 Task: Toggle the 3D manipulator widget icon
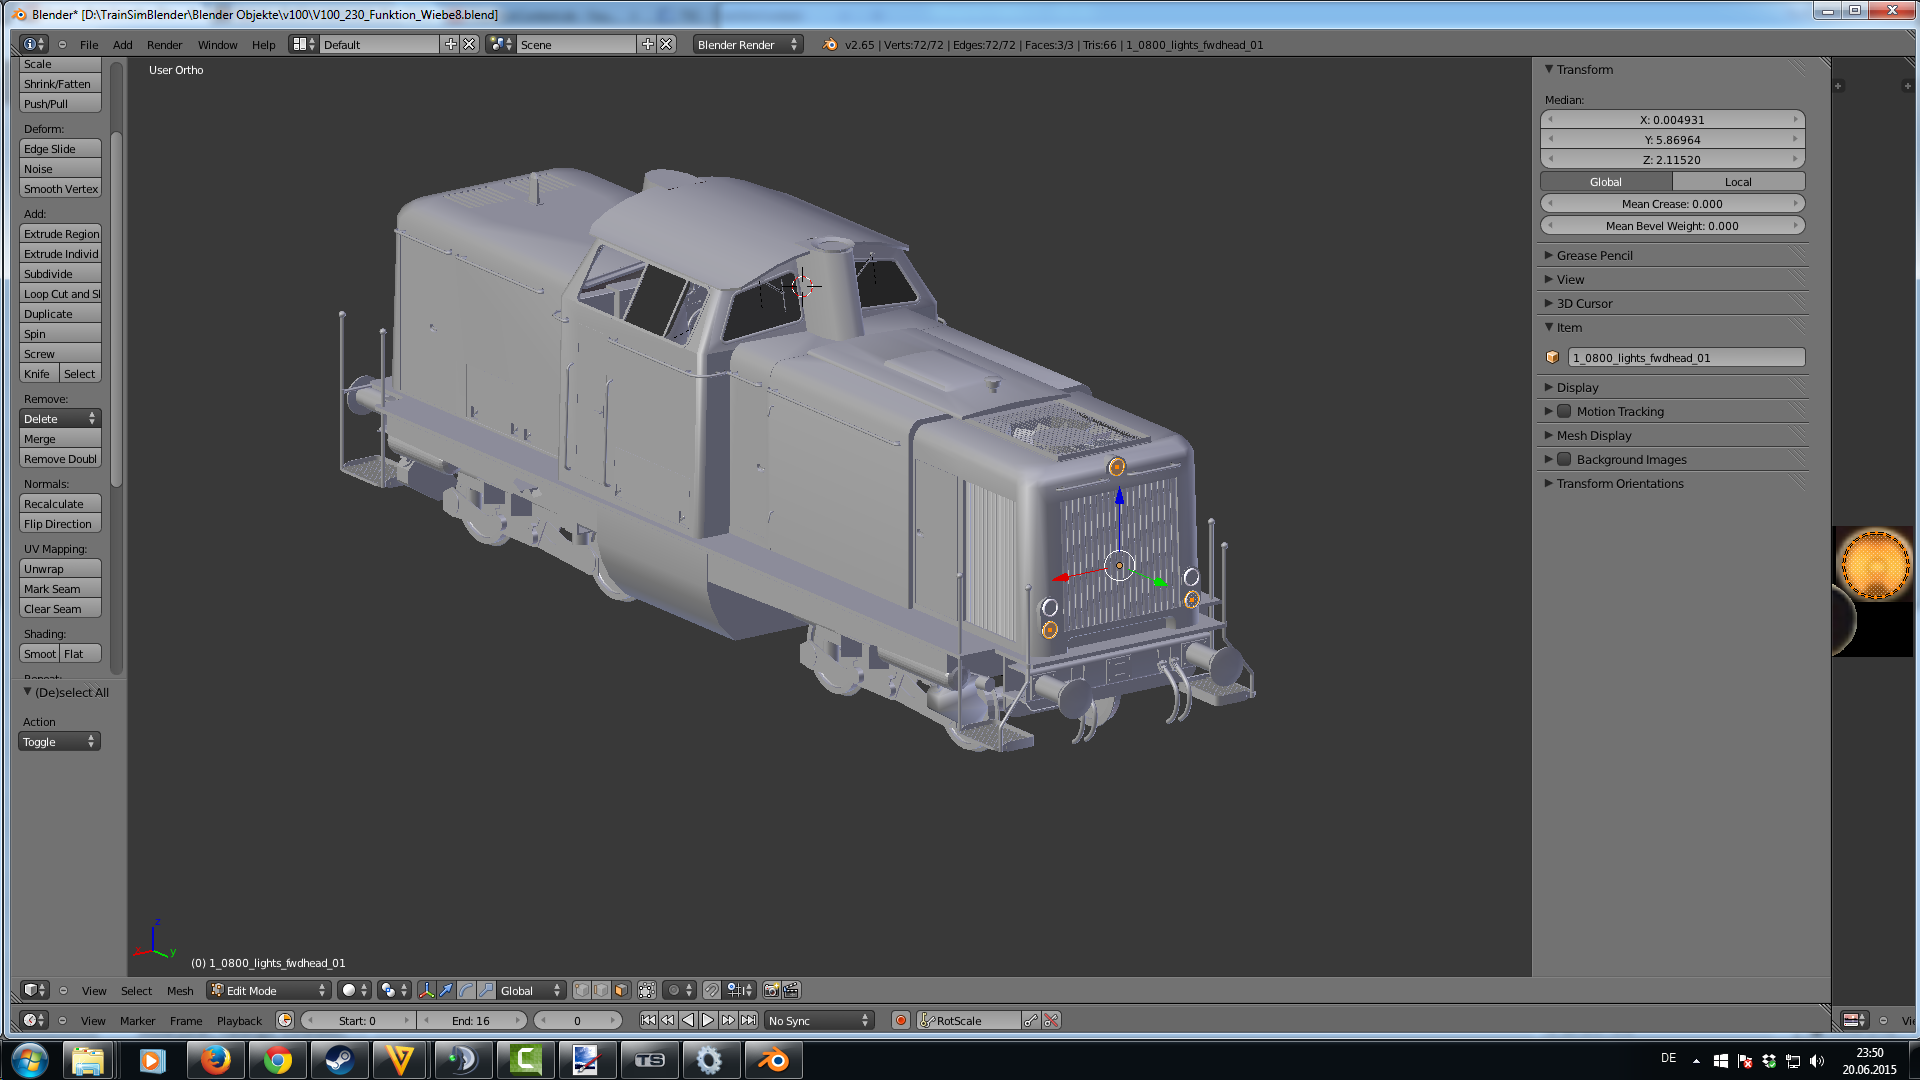tap(427, 990)
